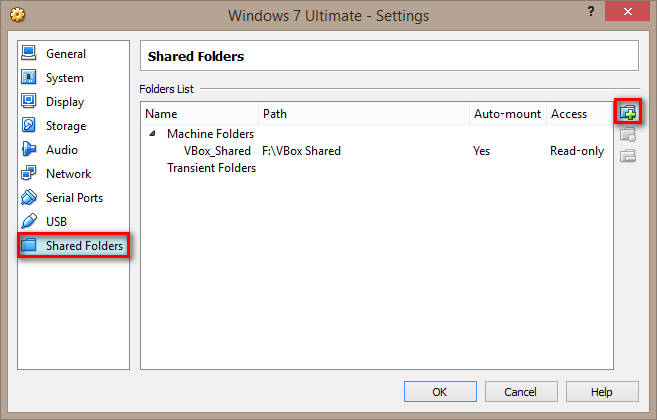
Task: Go to Display settings
Action: click(73, 101)
